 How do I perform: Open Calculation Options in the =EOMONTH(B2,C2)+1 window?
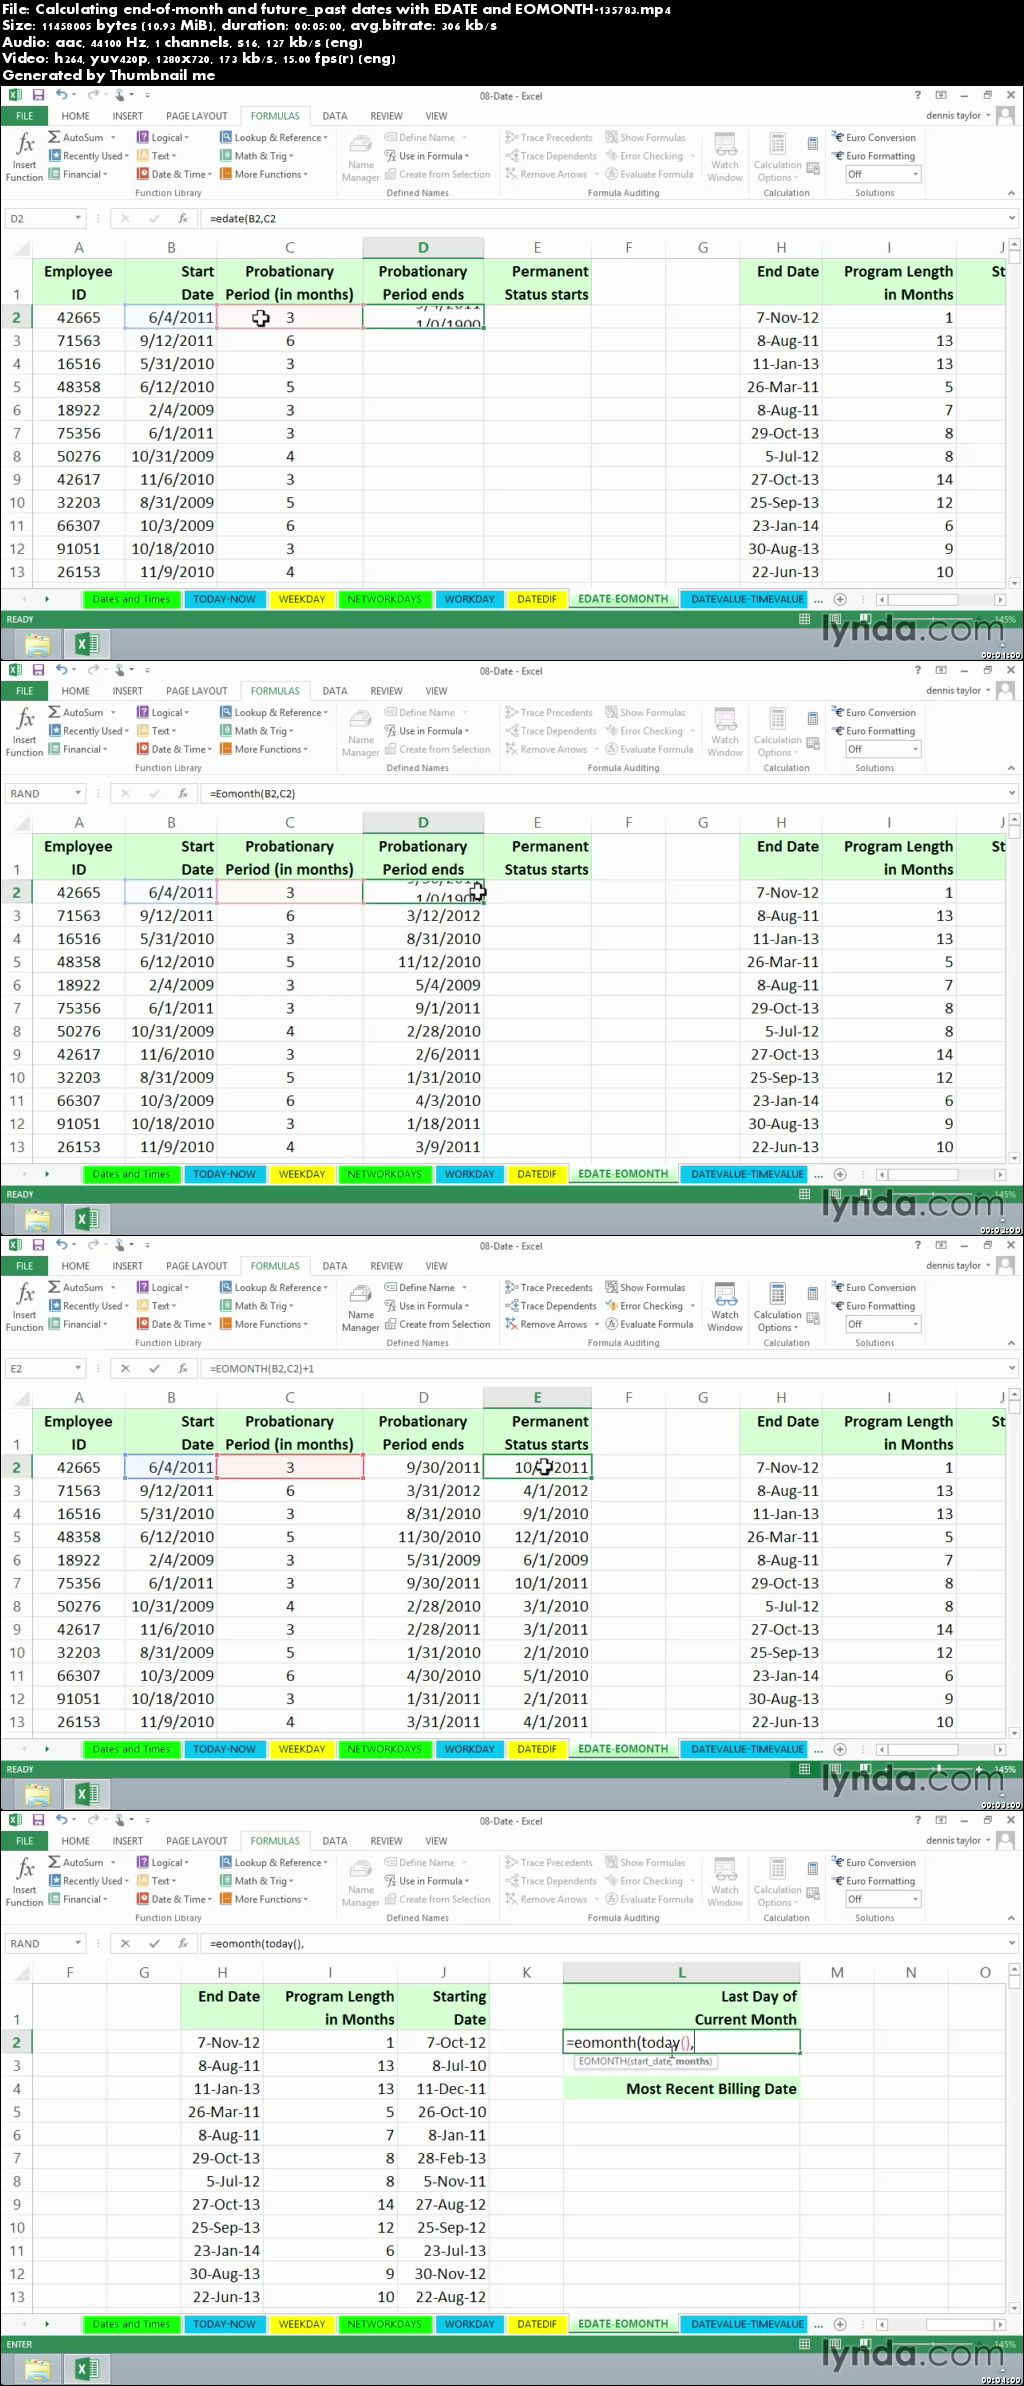(x=777, y=1307)
